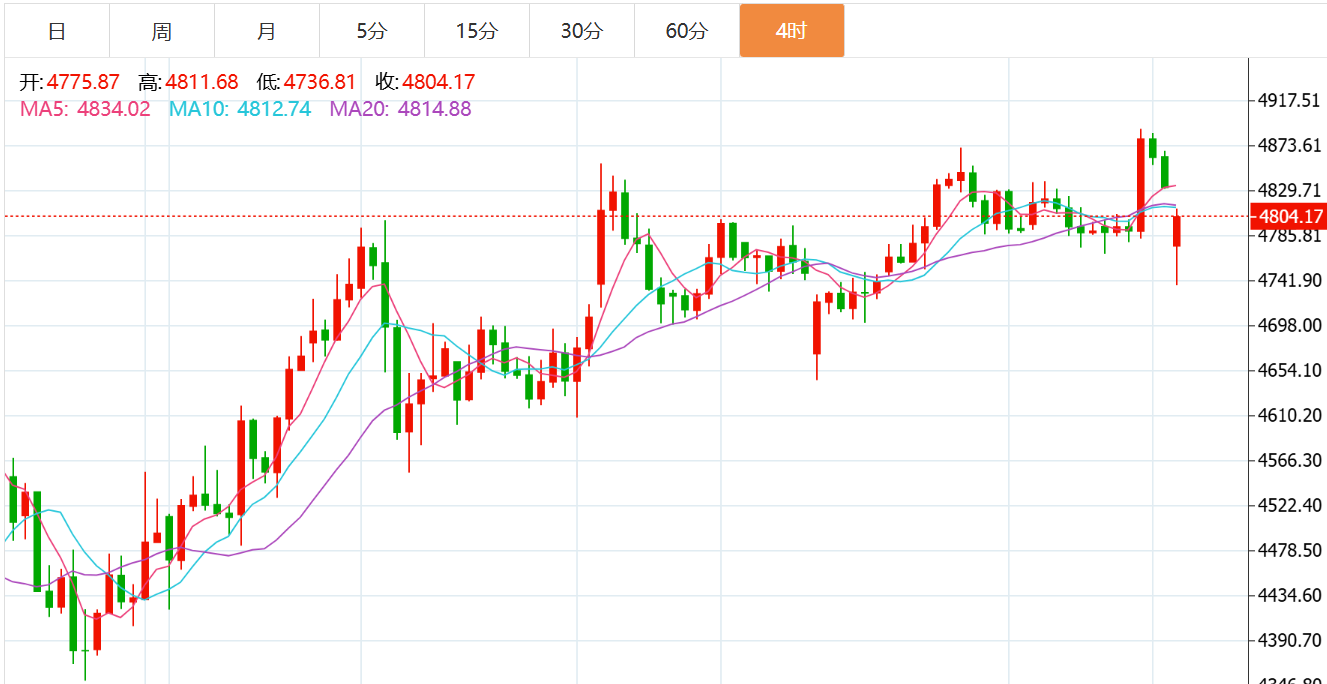Click the red current price tag on axis
Viewport: 1327px width, 684px height.
[1290, 216]
